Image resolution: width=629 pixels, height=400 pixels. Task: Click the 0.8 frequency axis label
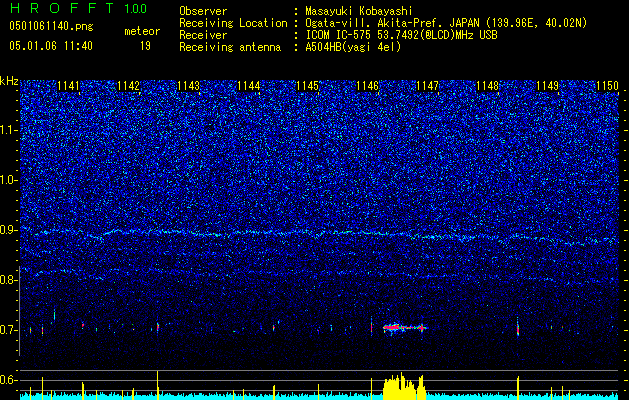9,280
